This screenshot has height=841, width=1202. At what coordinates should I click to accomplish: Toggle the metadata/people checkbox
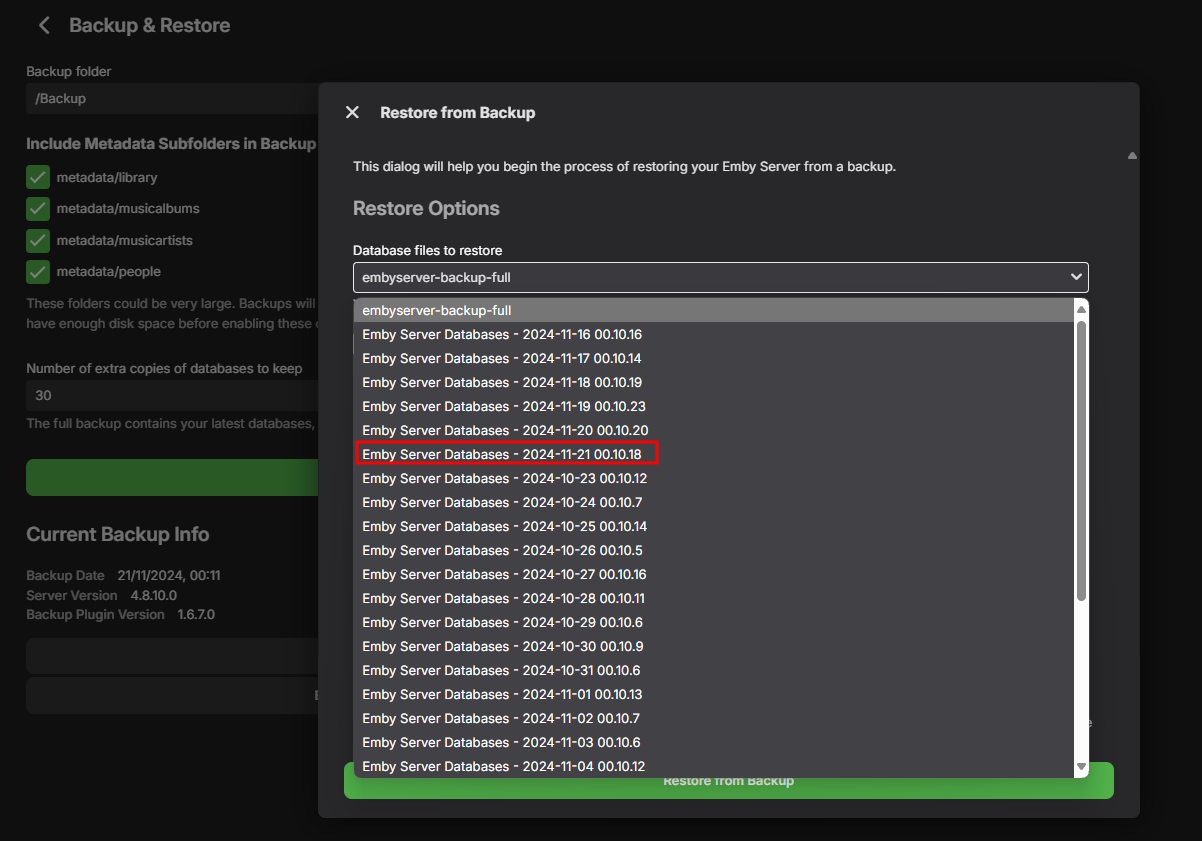[38, 272]
